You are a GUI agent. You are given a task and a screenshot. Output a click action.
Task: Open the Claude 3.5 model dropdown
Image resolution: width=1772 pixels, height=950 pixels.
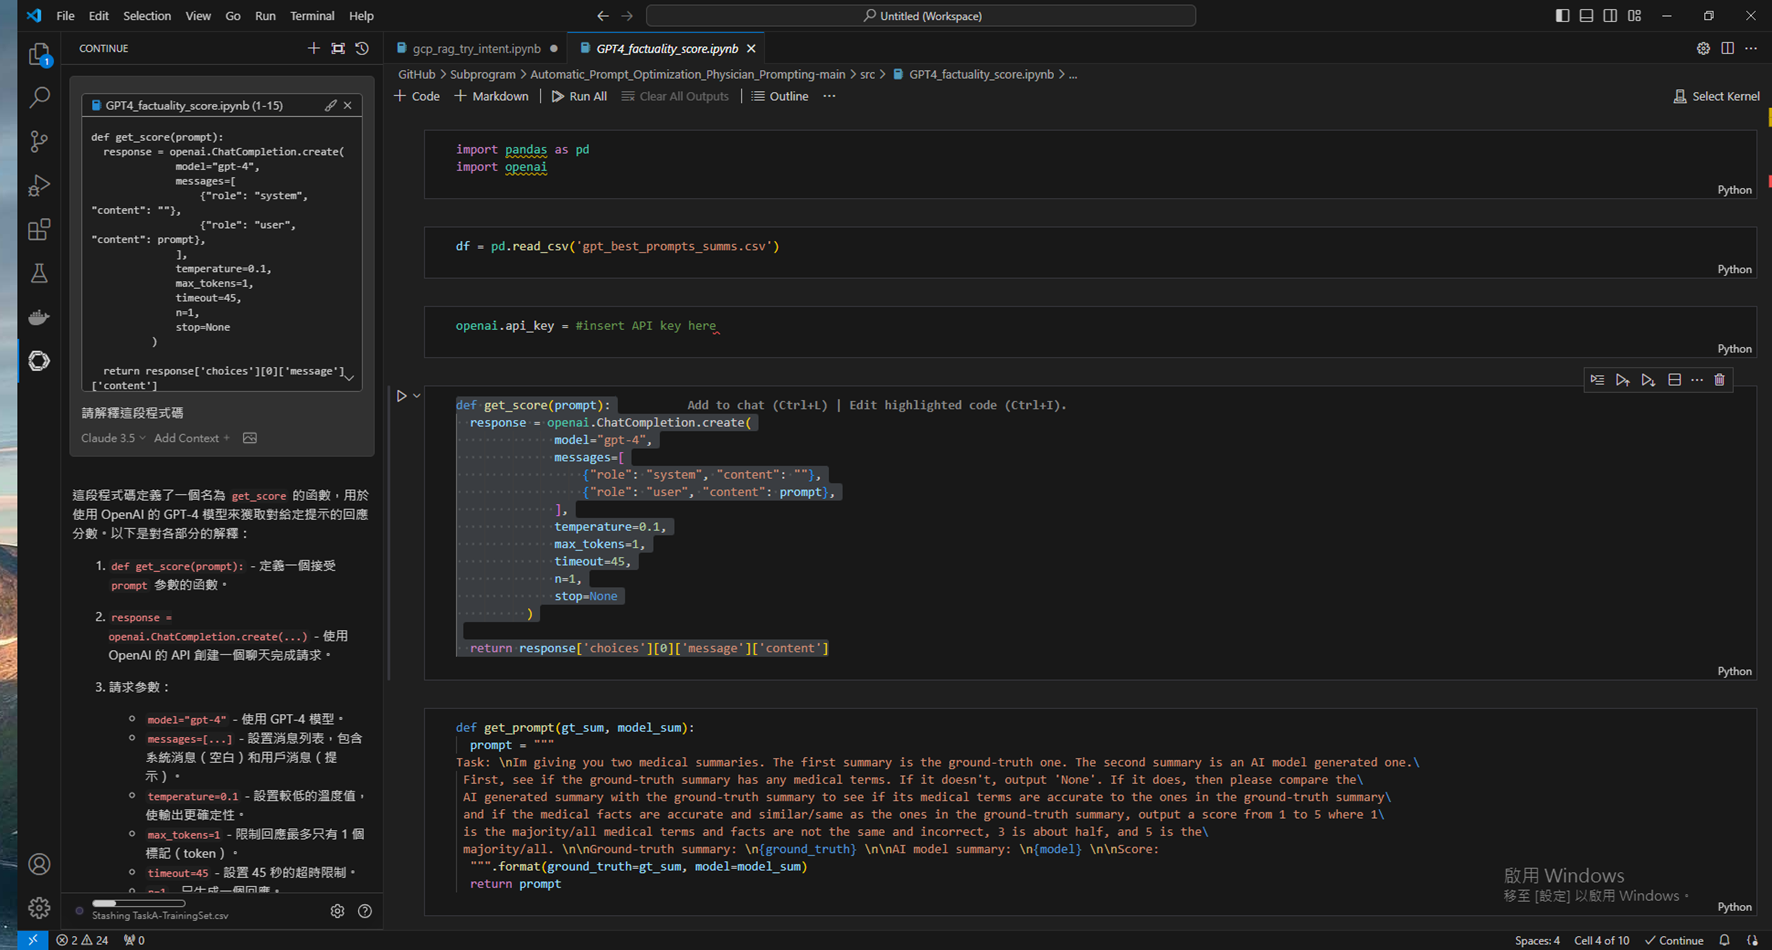coord(113,438)
